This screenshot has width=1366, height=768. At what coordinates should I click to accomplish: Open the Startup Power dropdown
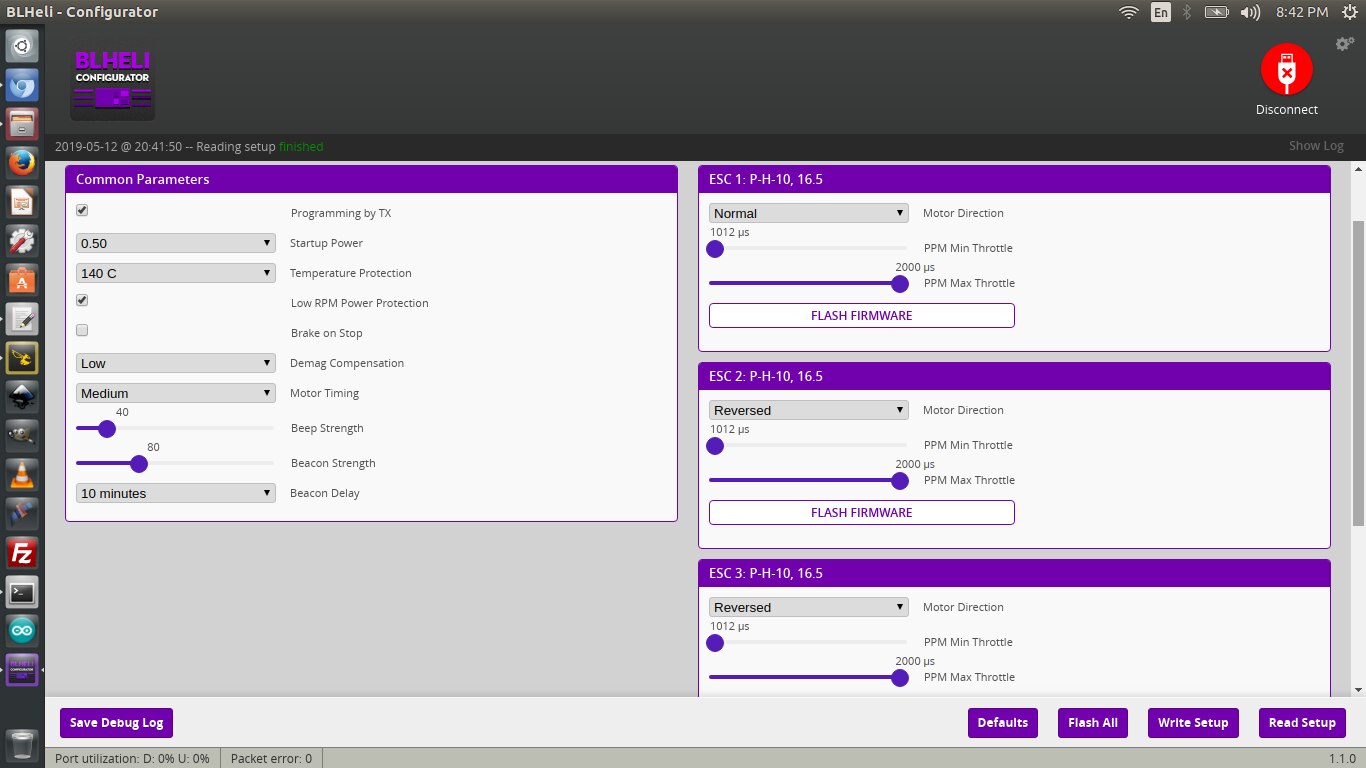pos(175,243)
